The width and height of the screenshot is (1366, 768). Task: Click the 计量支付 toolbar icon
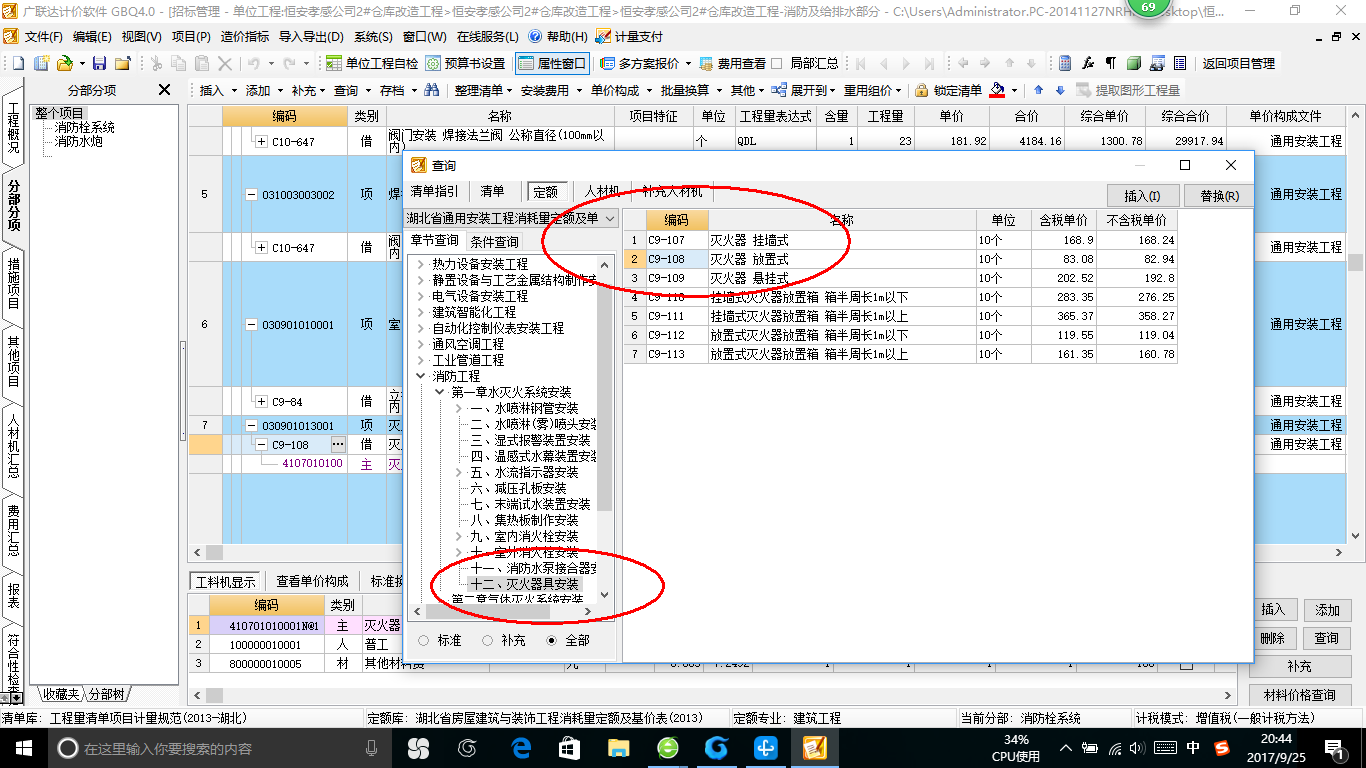point(628,37)
